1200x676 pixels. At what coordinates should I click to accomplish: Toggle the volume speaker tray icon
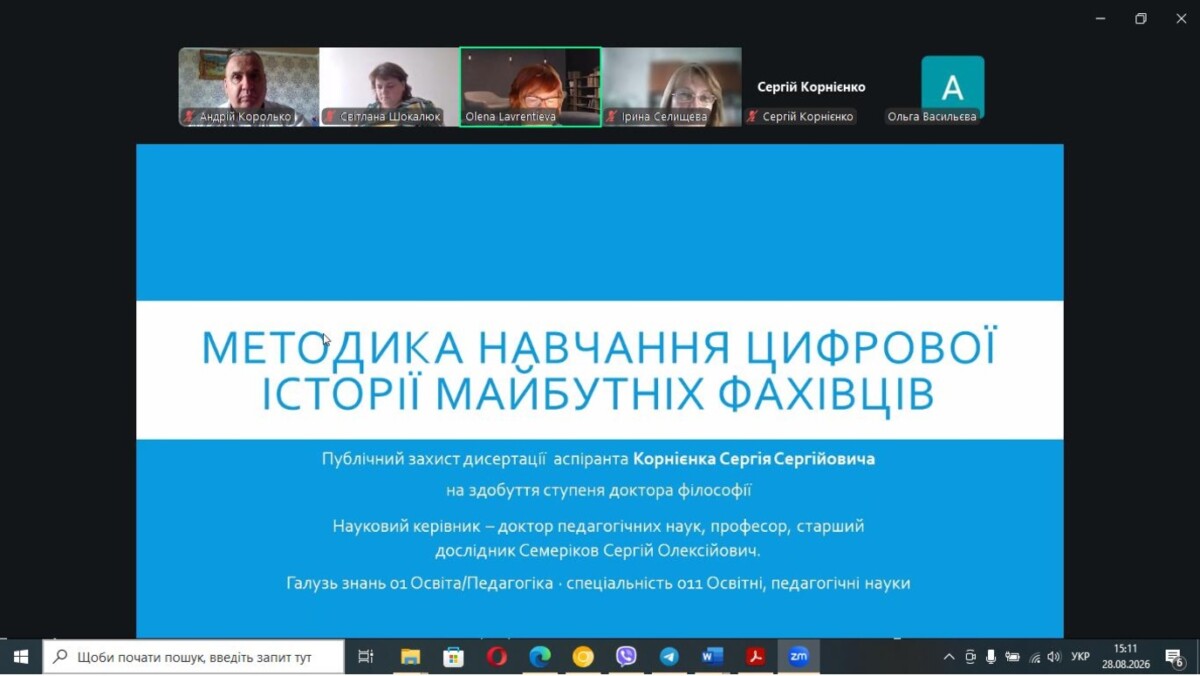(x=1054, y=657)
